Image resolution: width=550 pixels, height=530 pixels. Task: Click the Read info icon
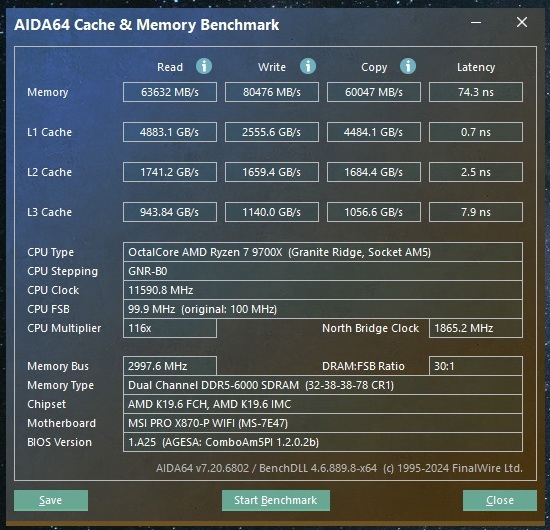click(204, 66)
